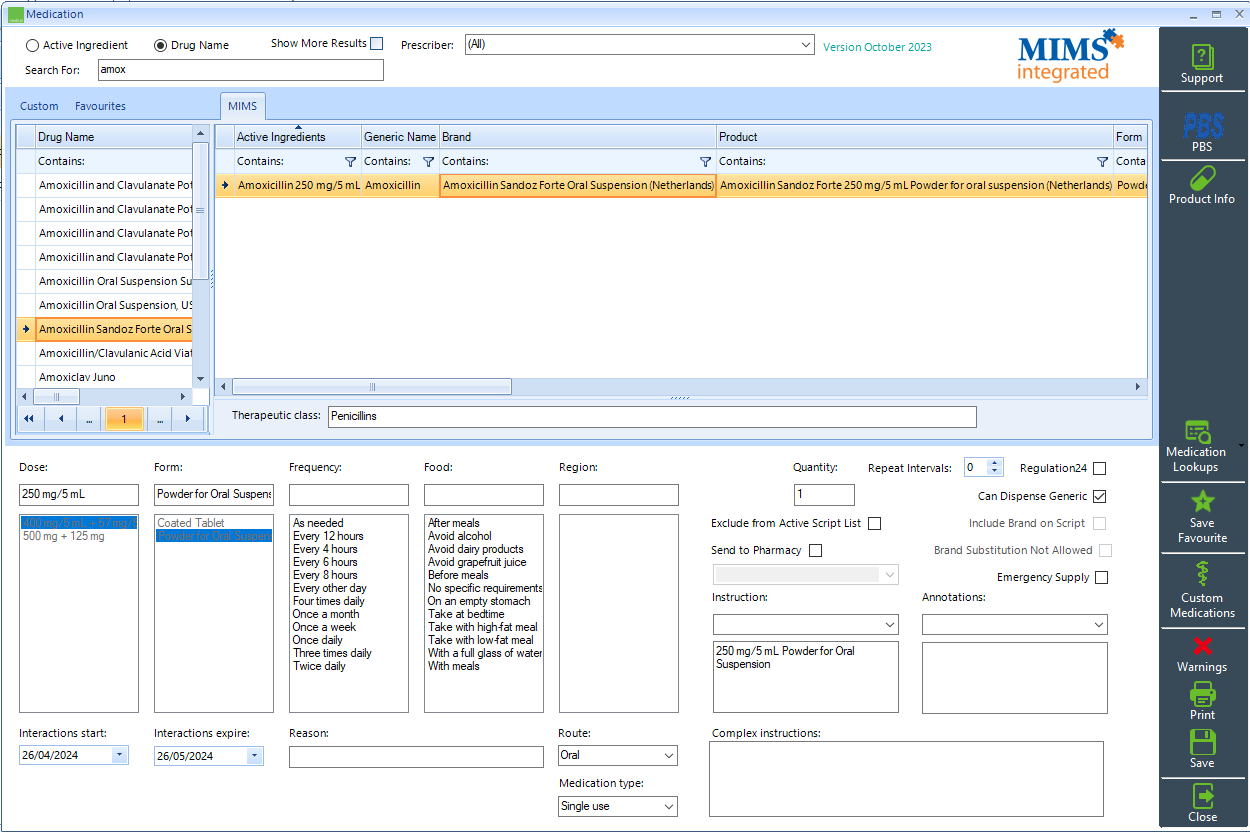
Task: Click the Generic Name column header
Action: click(x=400, y=137)
